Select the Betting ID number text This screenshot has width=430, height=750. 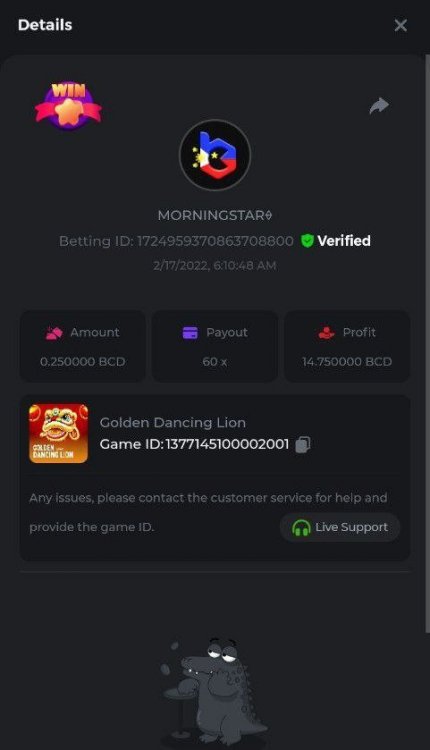pos(215,241)
